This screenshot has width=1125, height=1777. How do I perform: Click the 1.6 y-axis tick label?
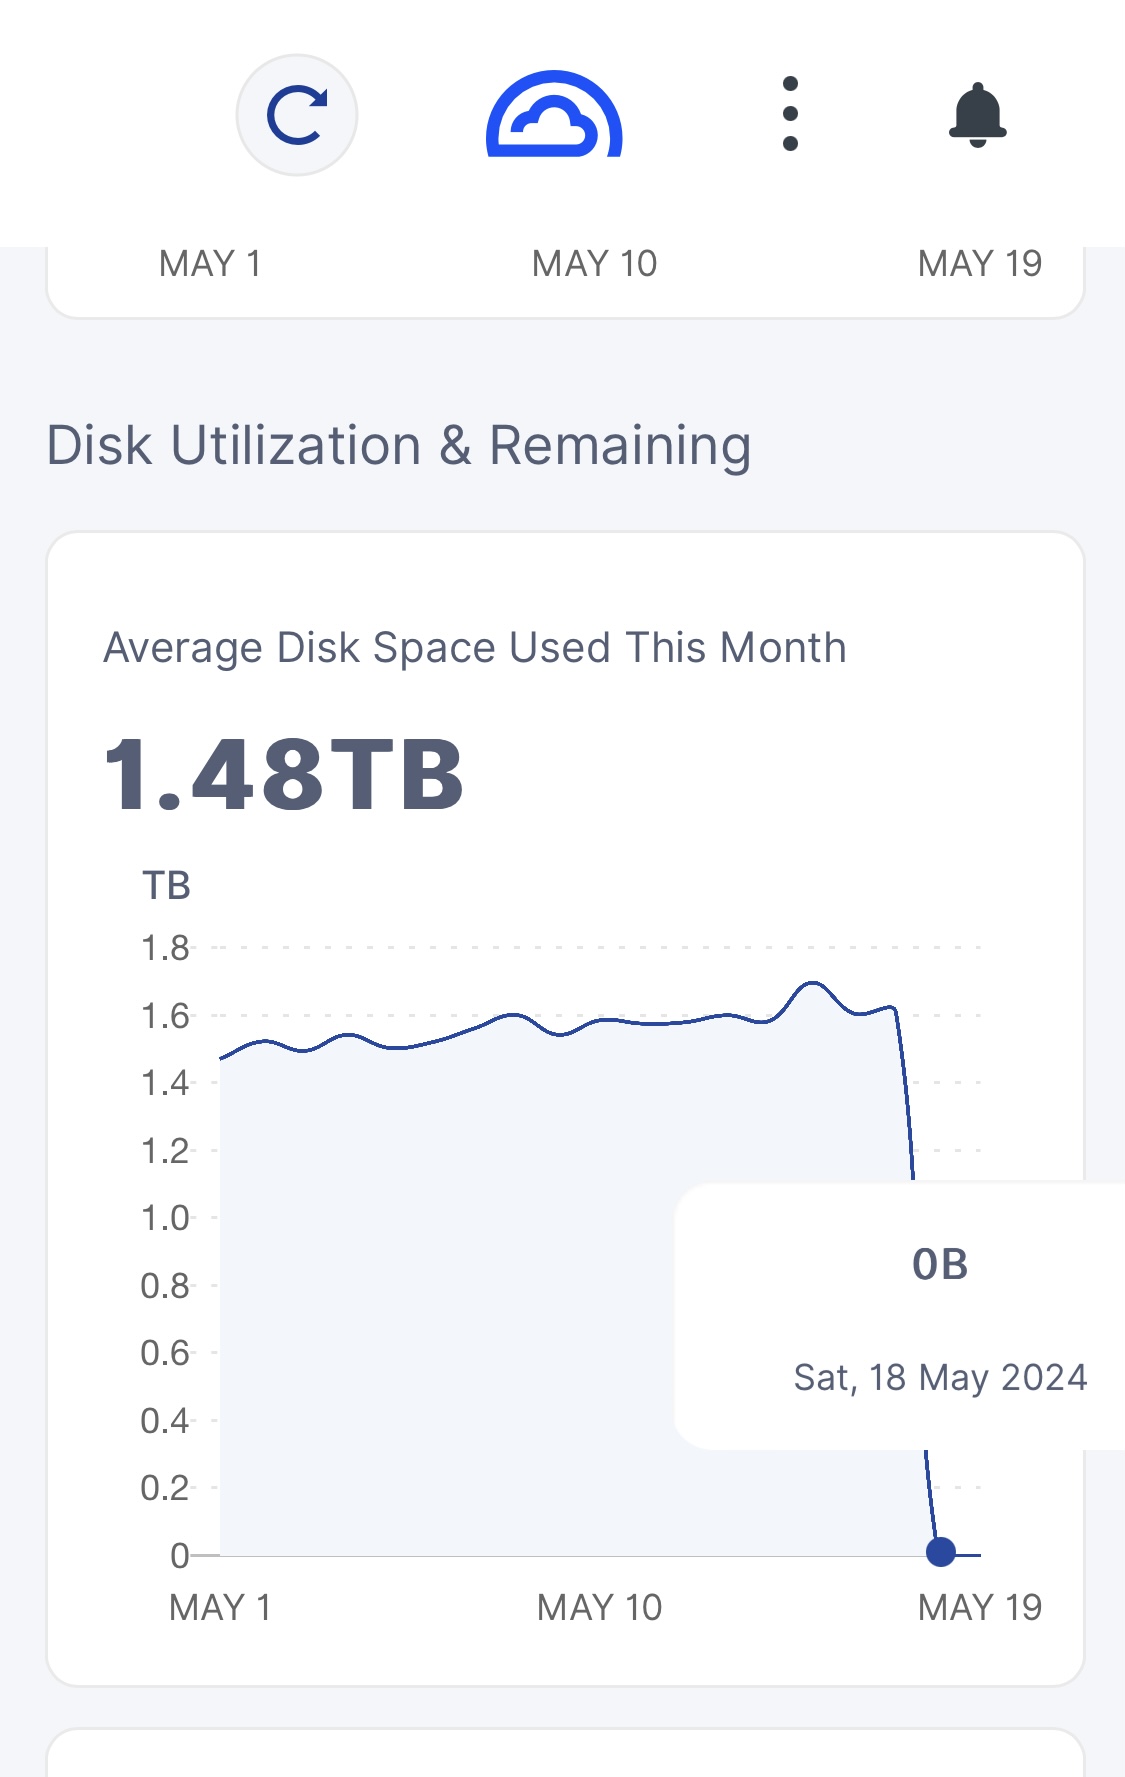pyautogui.click(x=165, y=1016)
